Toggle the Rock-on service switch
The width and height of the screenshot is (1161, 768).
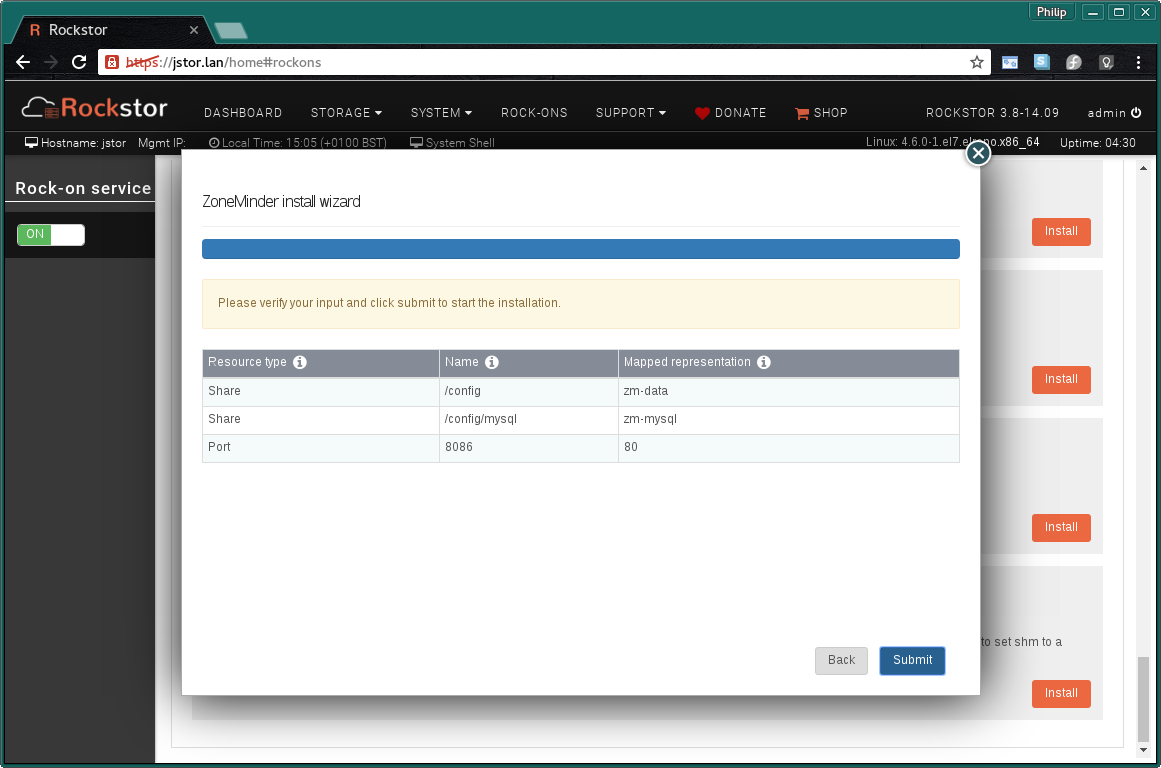click(51, 234)
